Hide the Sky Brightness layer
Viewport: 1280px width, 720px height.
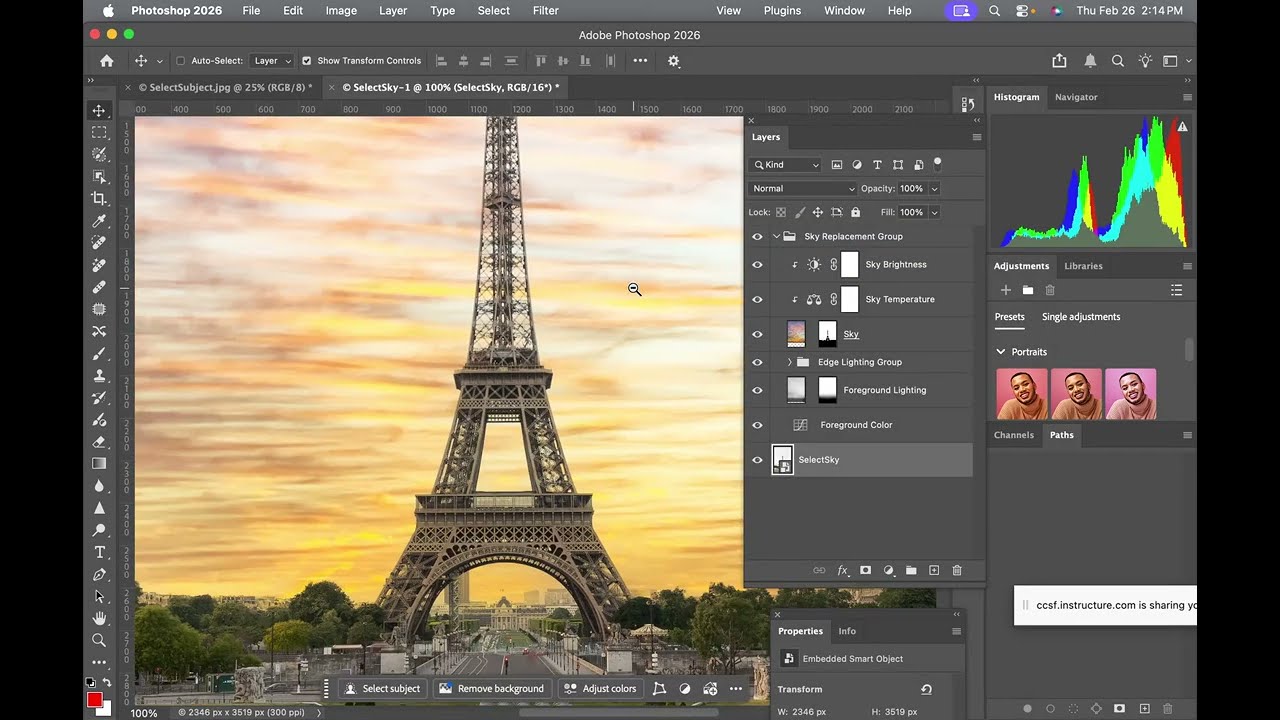point(757,265)
